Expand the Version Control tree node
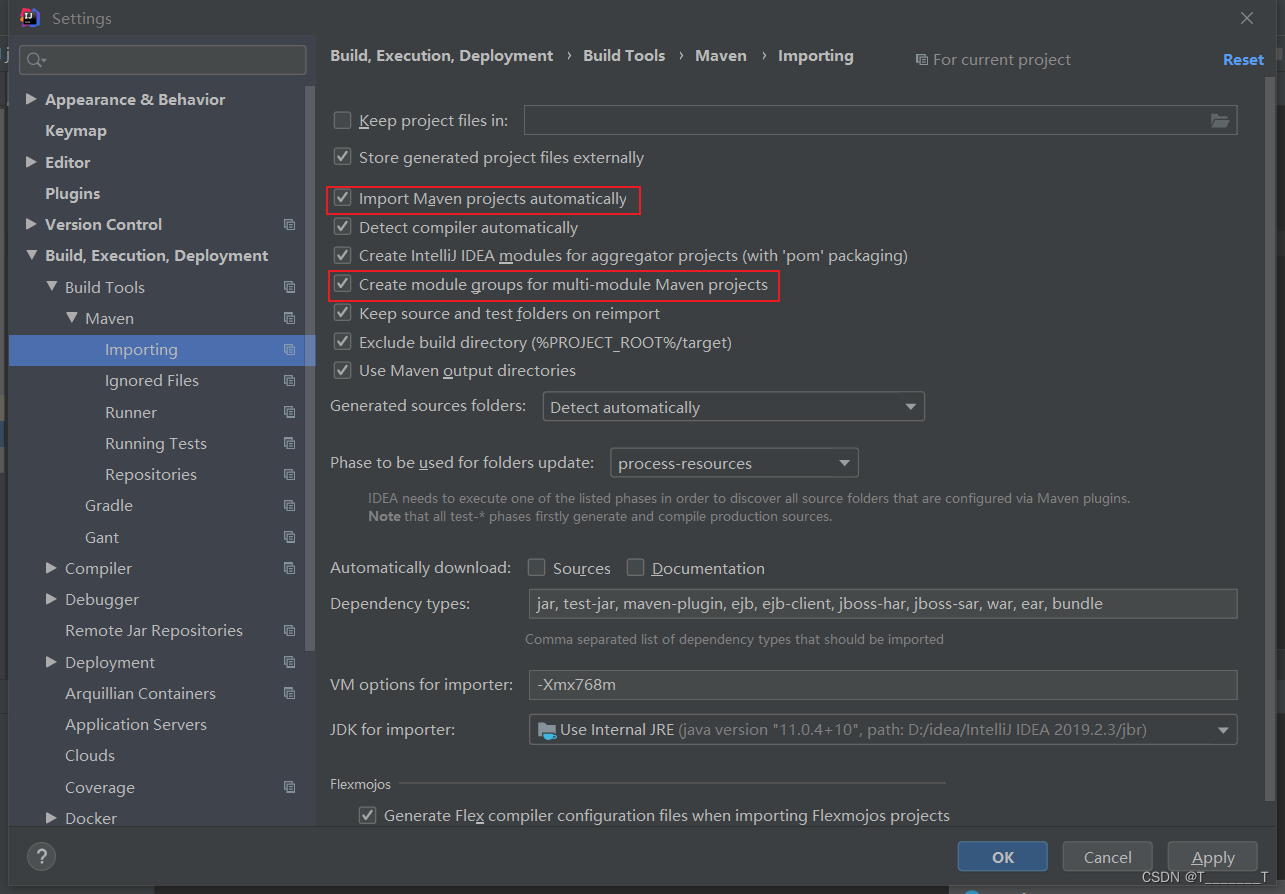Screen dimensions: 1285x894 click(31, 224)
